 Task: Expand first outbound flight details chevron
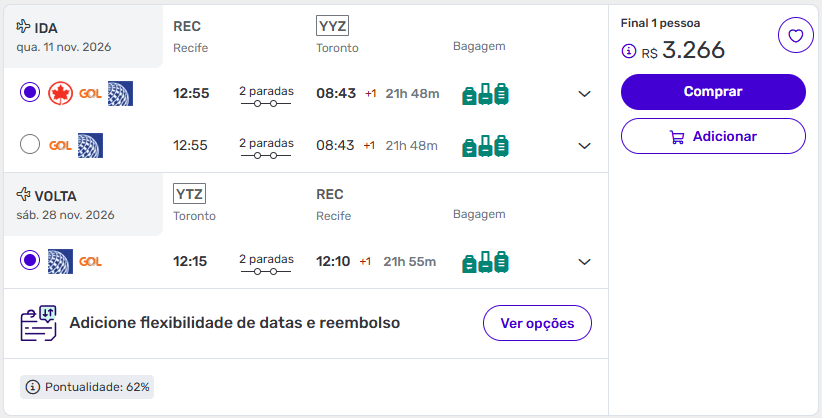(585, 94)
